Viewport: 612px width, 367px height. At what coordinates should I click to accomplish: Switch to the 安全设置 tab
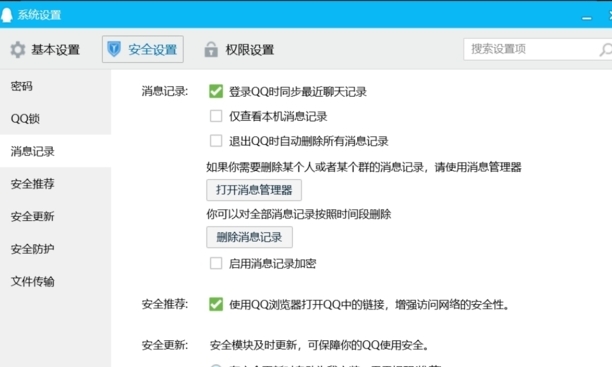coord(143,49)
